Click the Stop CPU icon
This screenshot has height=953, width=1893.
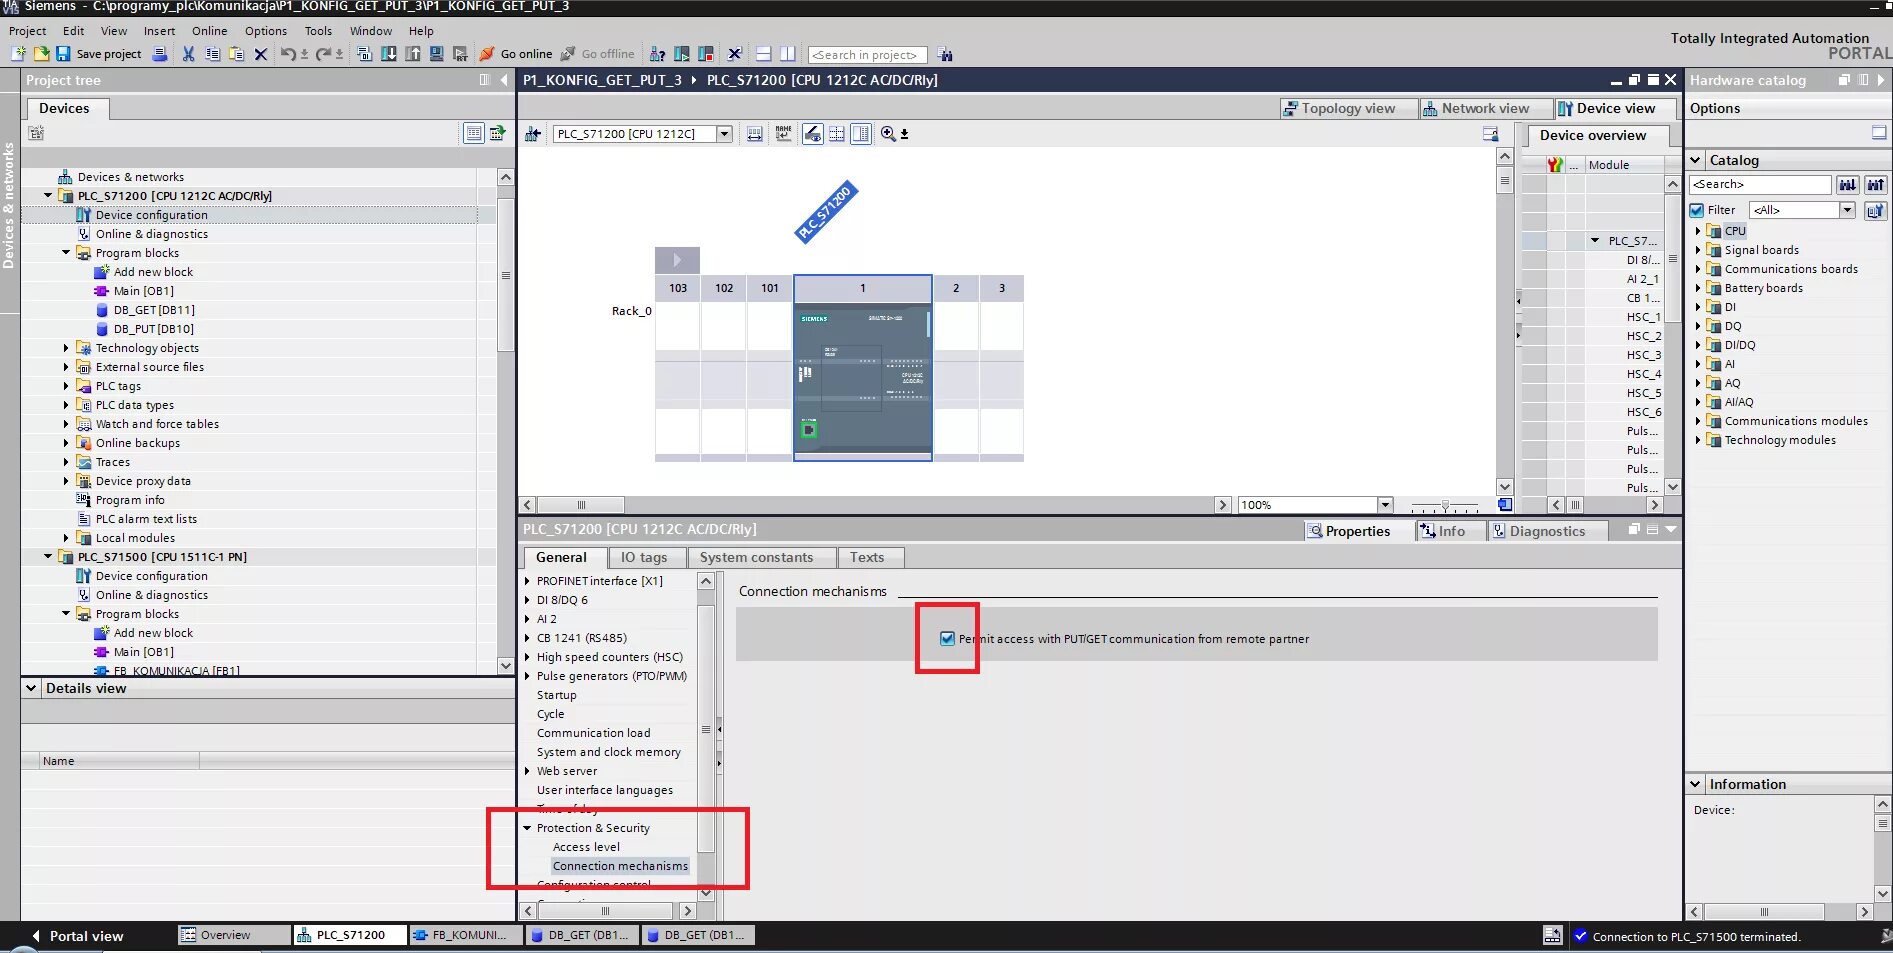[706, 54]
